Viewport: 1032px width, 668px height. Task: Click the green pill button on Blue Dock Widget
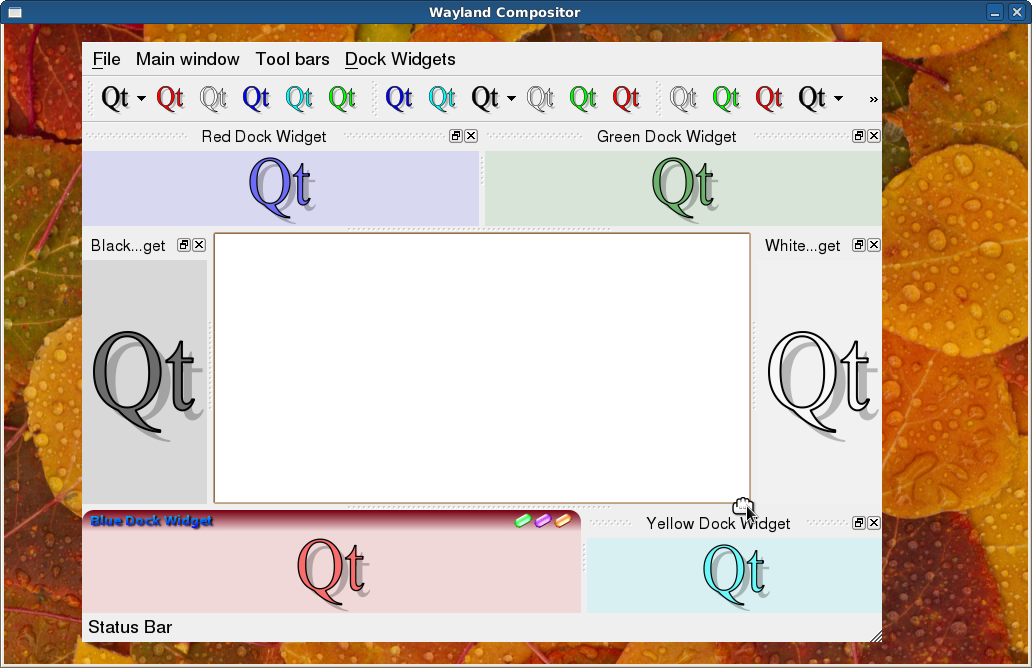522,521
